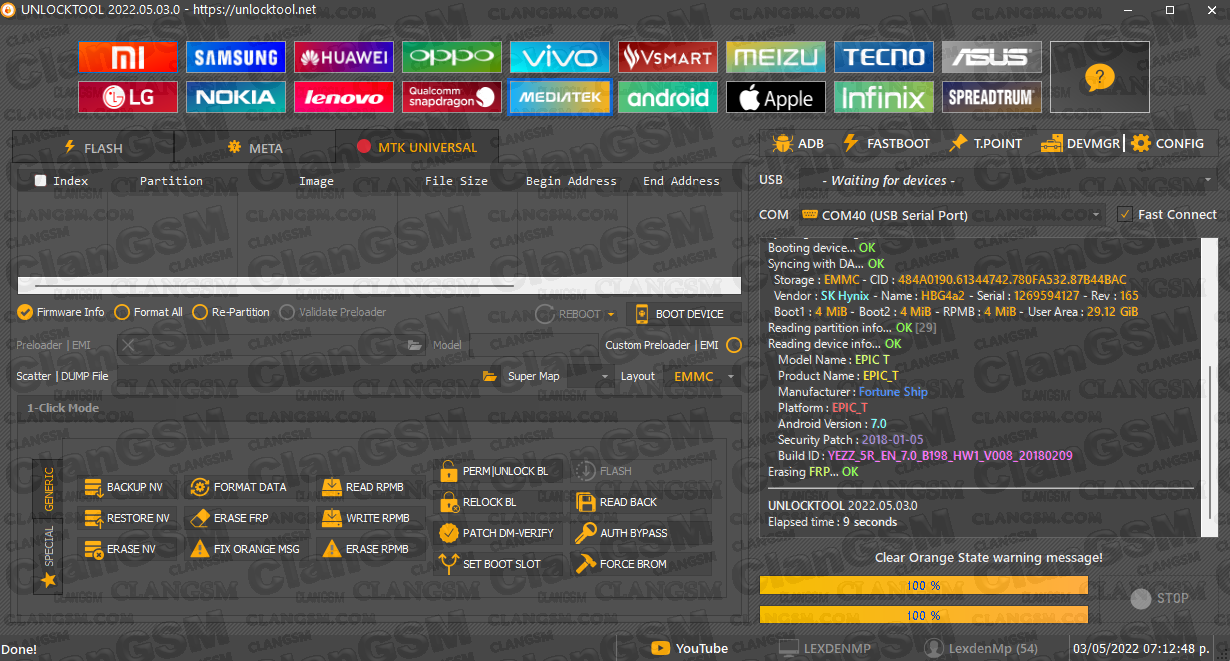Open the Apple brand section
Image resolution: width=1230 pixels, height=661 pixels.
[776, 97]
